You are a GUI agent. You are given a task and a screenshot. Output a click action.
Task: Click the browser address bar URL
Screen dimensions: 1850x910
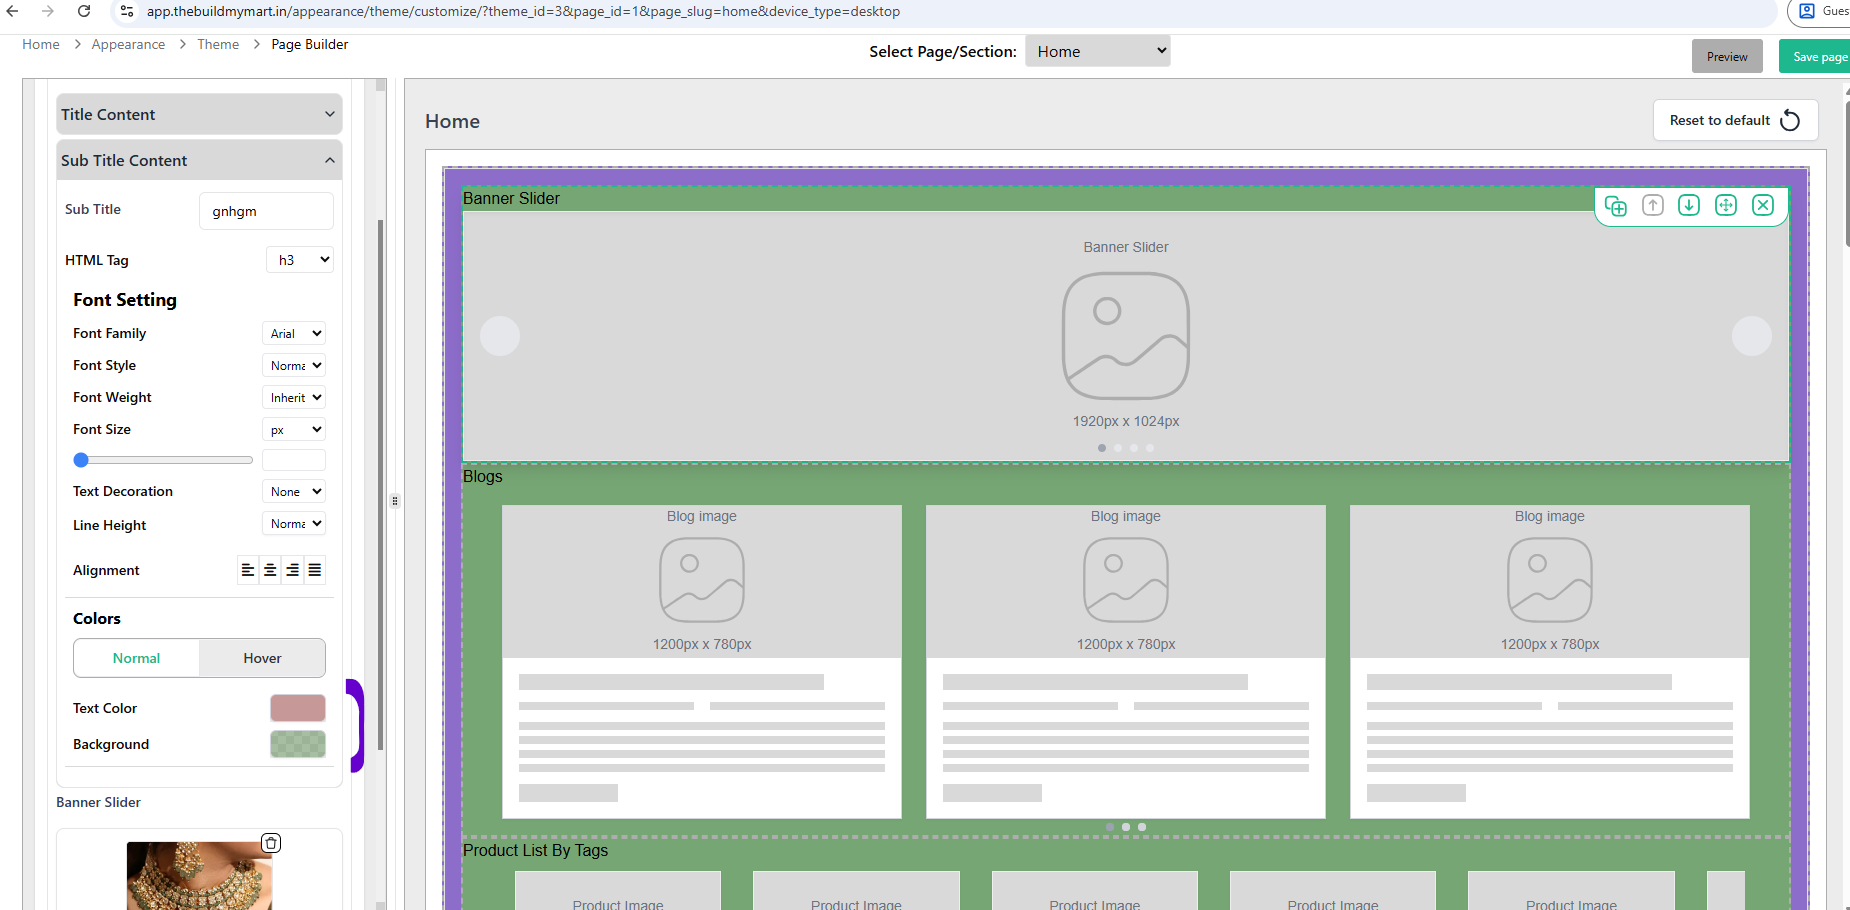tap(523, 11)
